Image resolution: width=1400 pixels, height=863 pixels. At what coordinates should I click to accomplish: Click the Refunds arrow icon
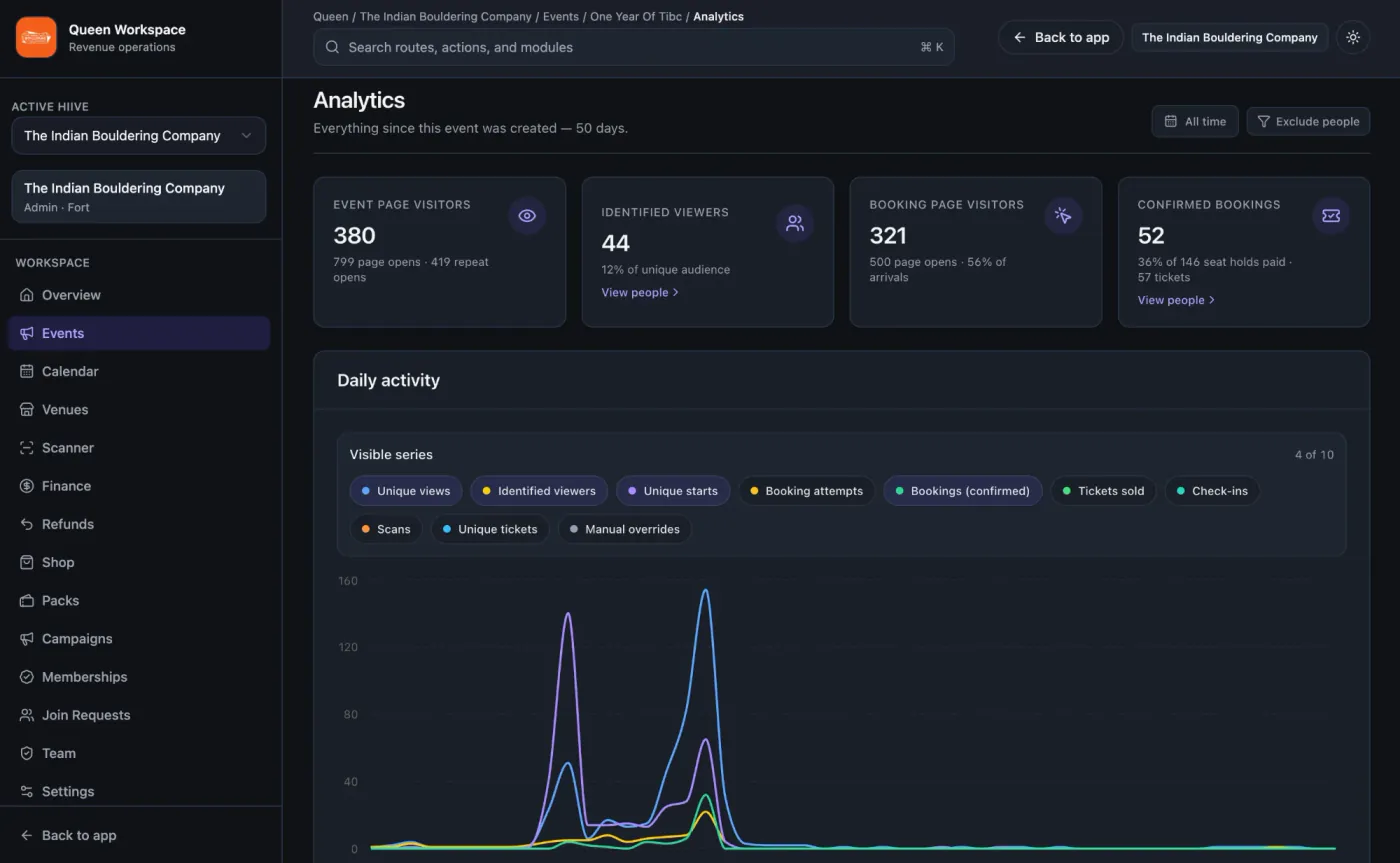(27, 524)
